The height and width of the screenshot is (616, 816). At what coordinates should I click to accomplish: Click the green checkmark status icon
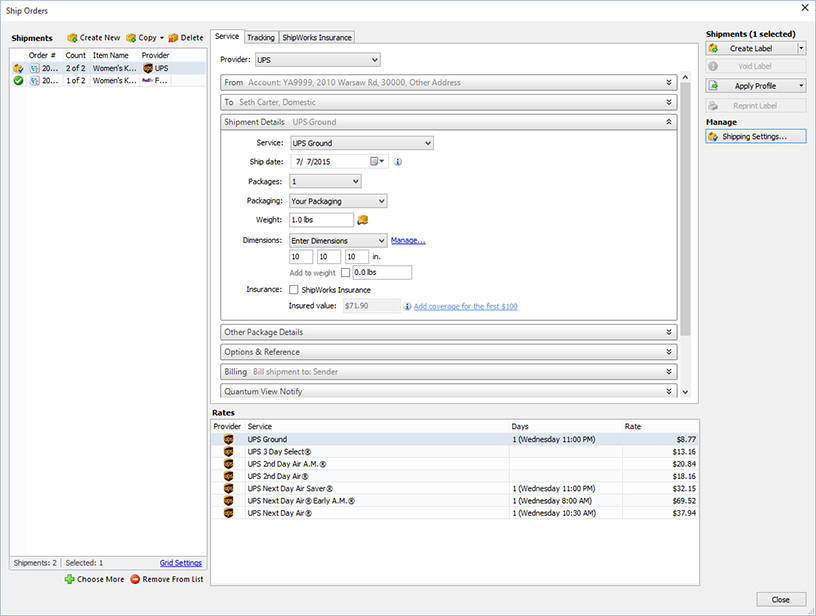pos(18,81)
